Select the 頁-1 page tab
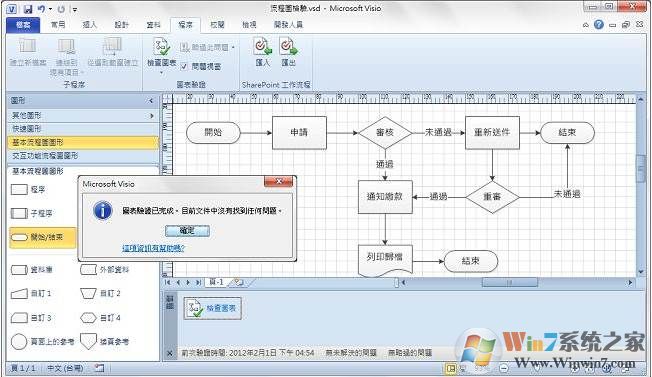Screen dimensions: 652x377 pyautogui.click(x=217, y=282)
